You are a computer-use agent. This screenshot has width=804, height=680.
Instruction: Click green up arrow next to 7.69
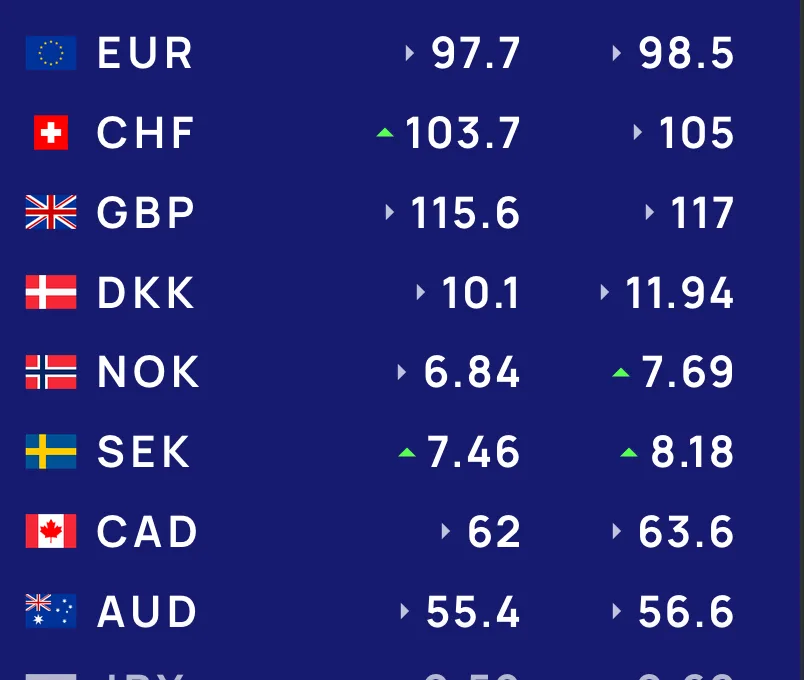(621, 373)
